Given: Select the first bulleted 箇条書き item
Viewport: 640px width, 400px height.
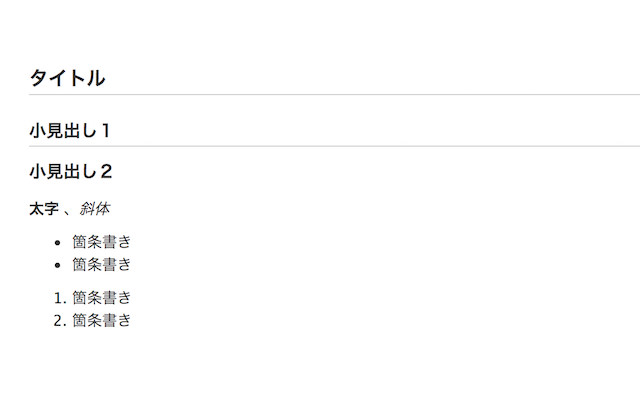Looking at the screenshot, I should (102, 242).
